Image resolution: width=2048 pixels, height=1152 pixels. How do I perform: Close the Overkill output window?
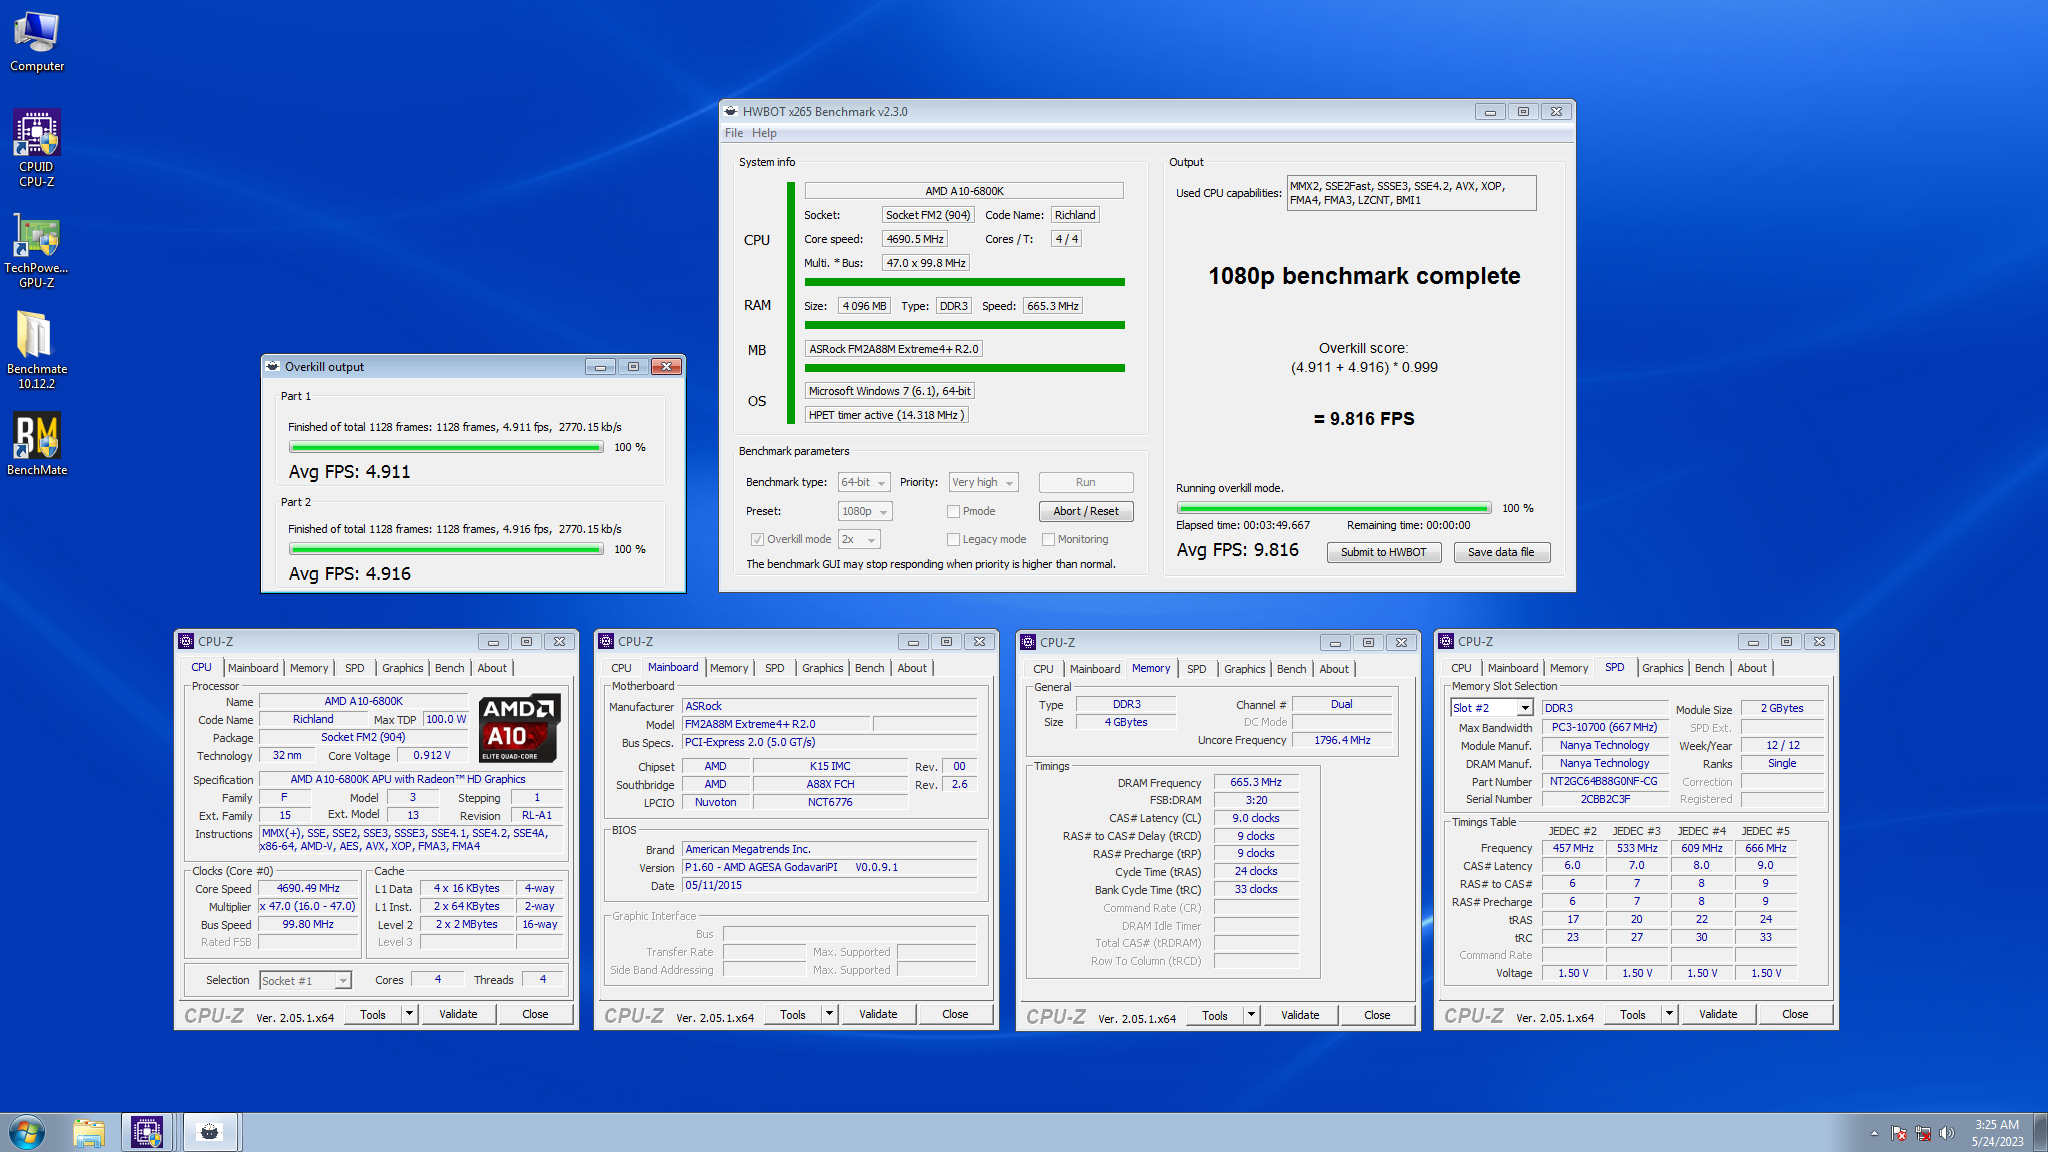pyautogui.click(x=666, y=367)
